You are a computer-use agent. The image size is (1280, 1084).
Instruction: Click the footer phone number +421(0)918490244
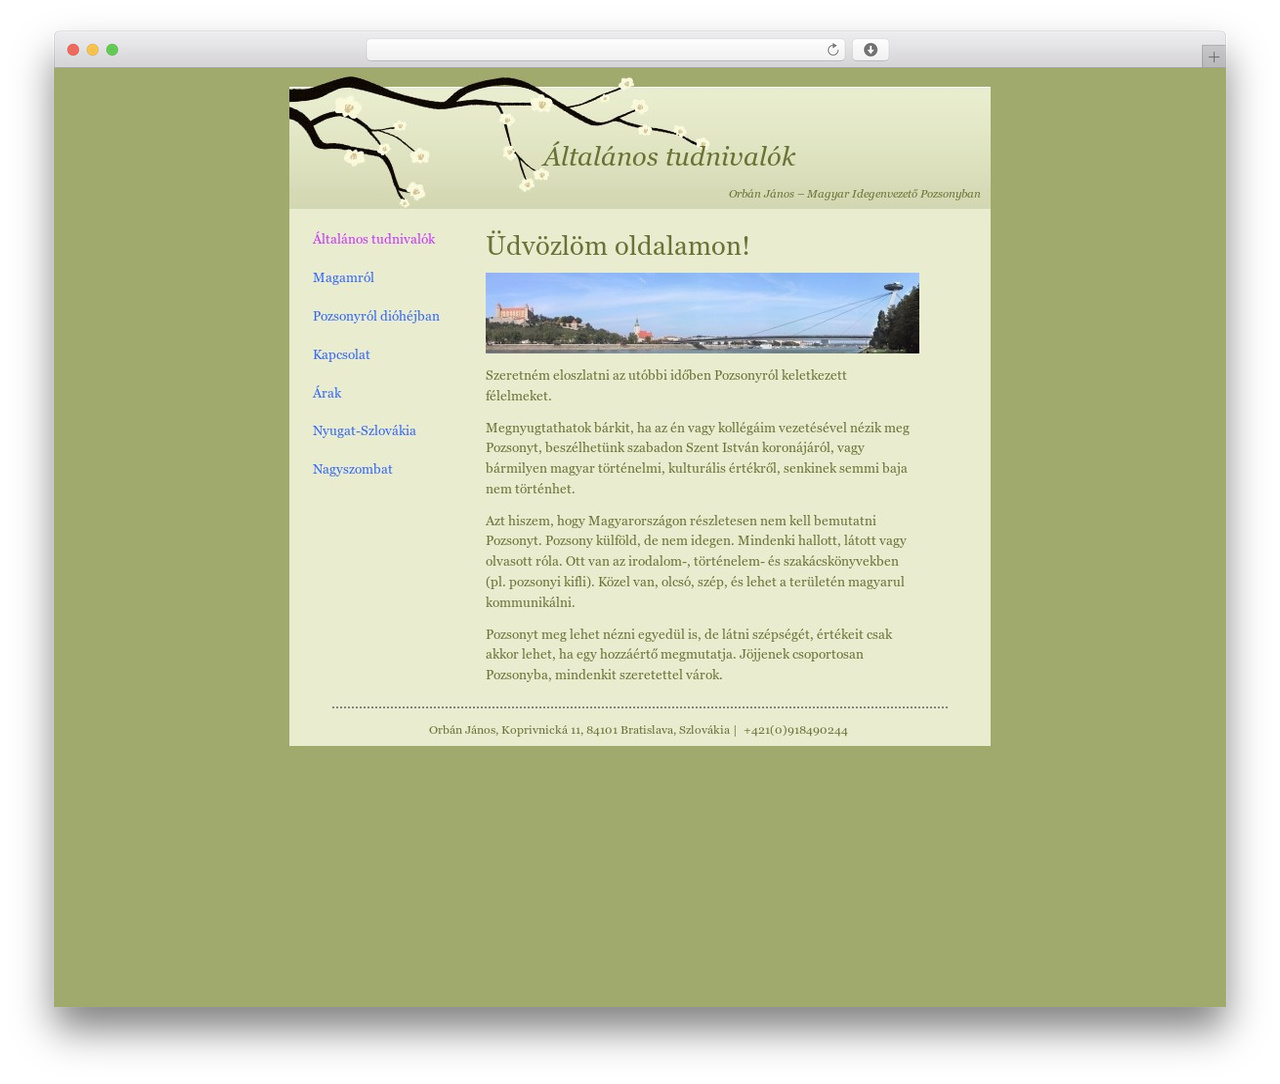point(795,730)
